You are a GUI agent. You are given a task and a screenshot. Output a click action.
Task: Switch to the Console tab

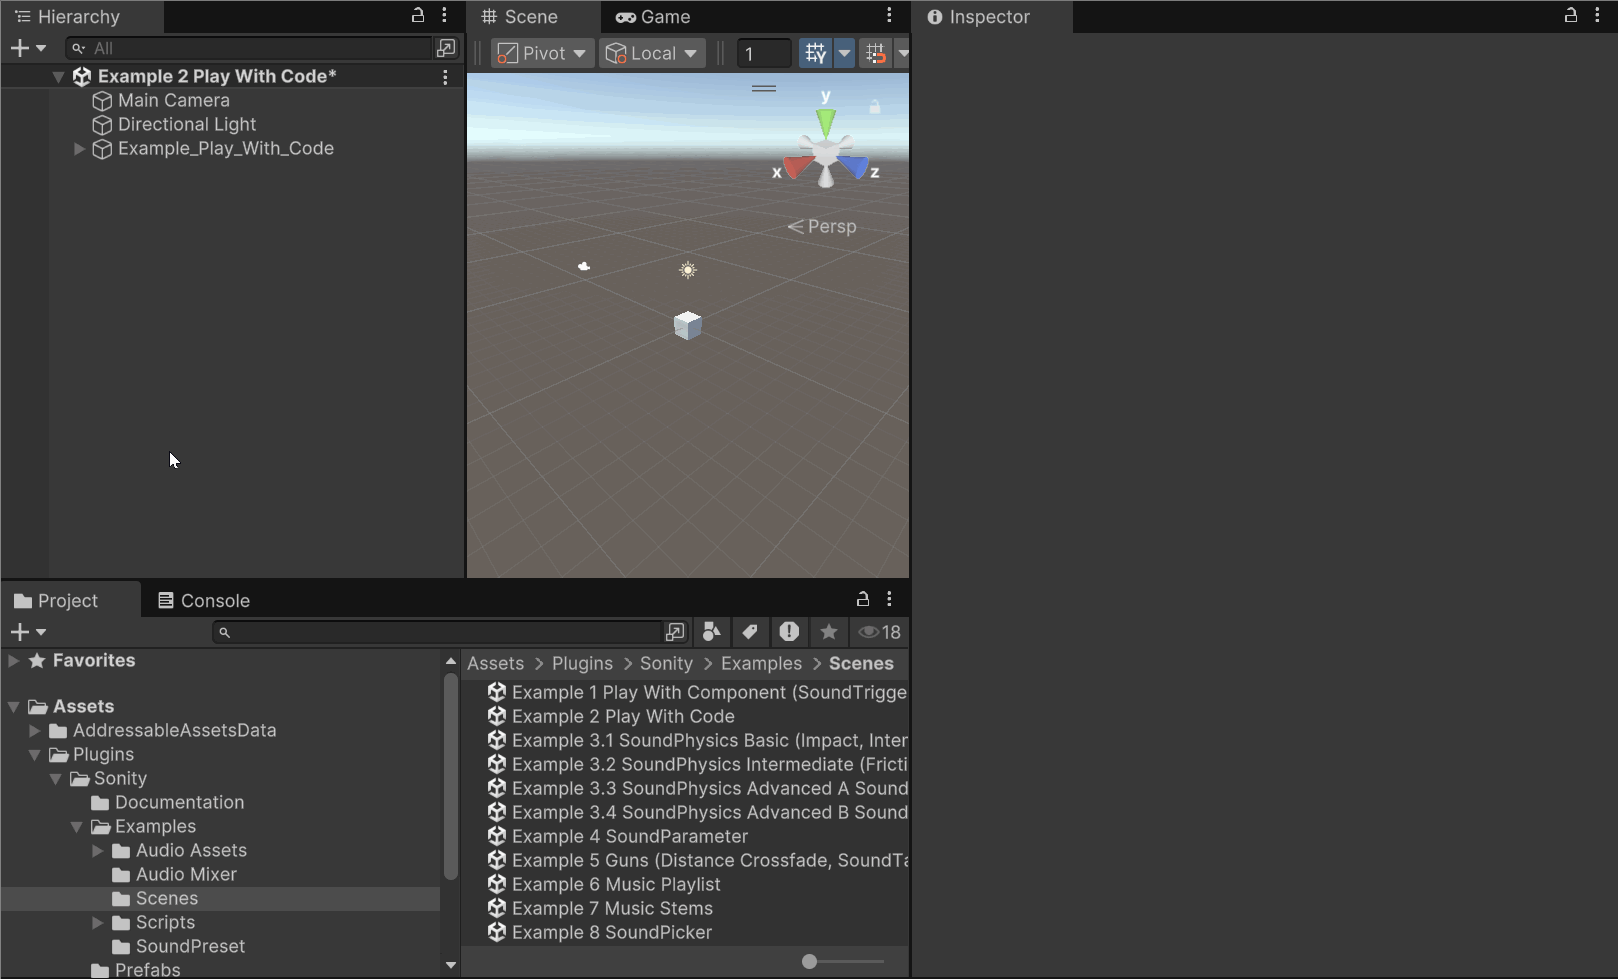204,601
